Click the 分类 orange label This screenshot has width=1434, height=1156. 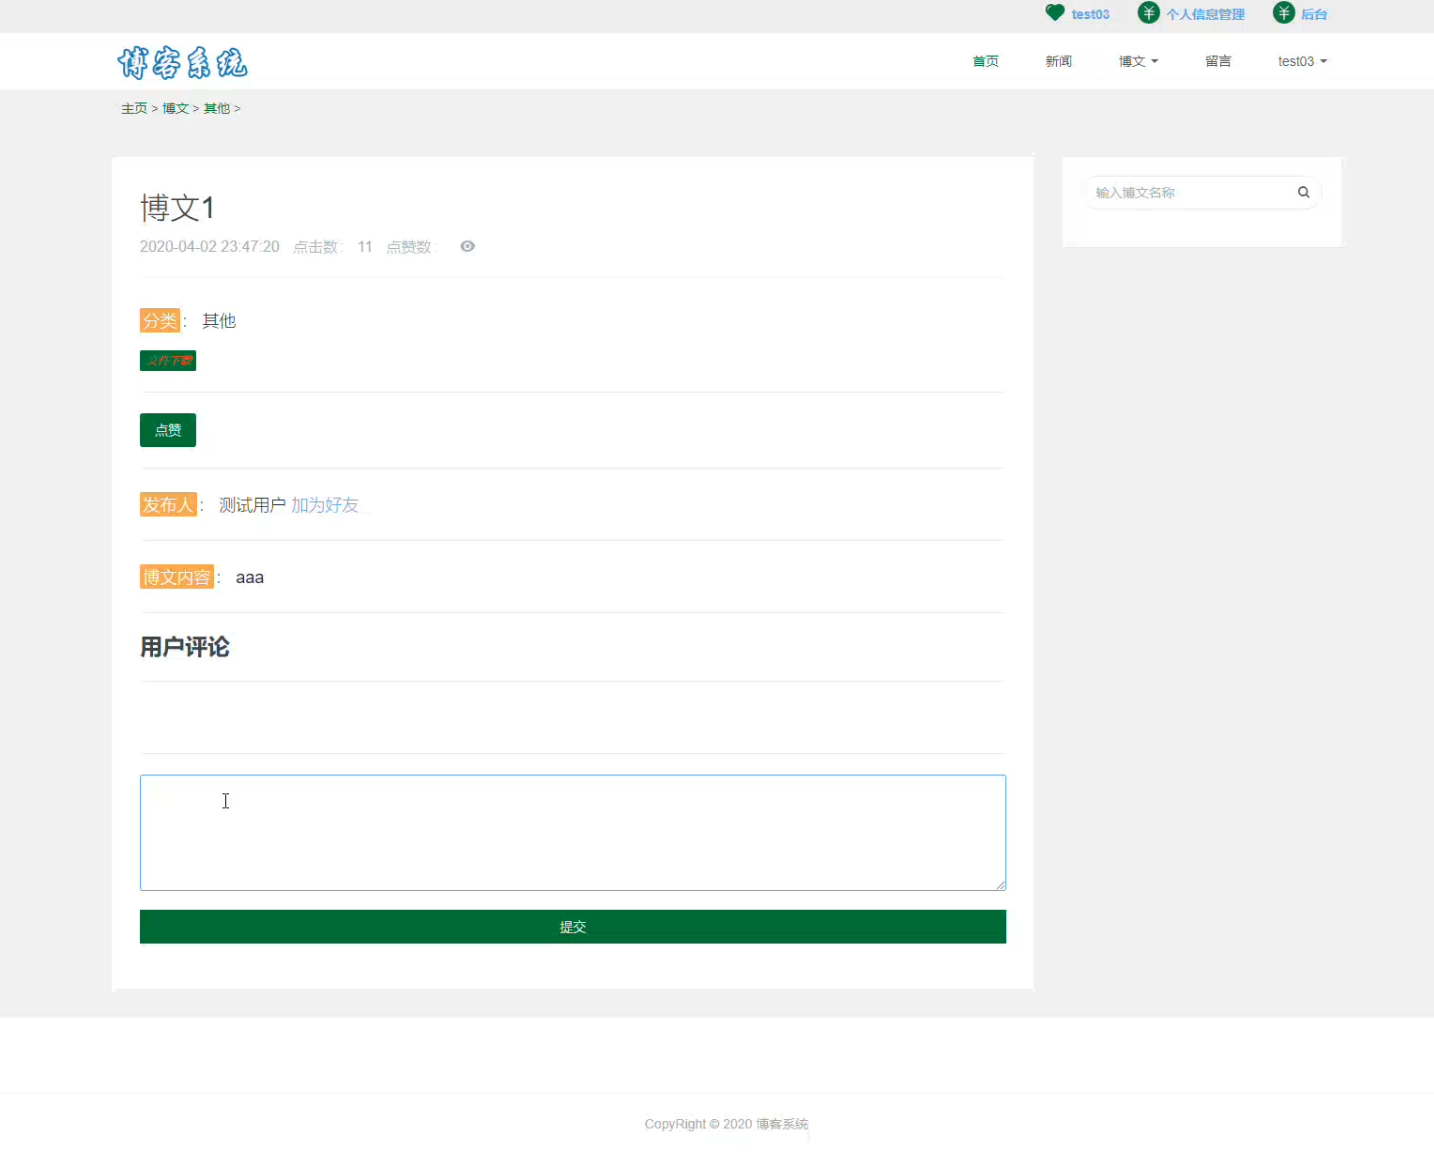click(x=160, y=320)
